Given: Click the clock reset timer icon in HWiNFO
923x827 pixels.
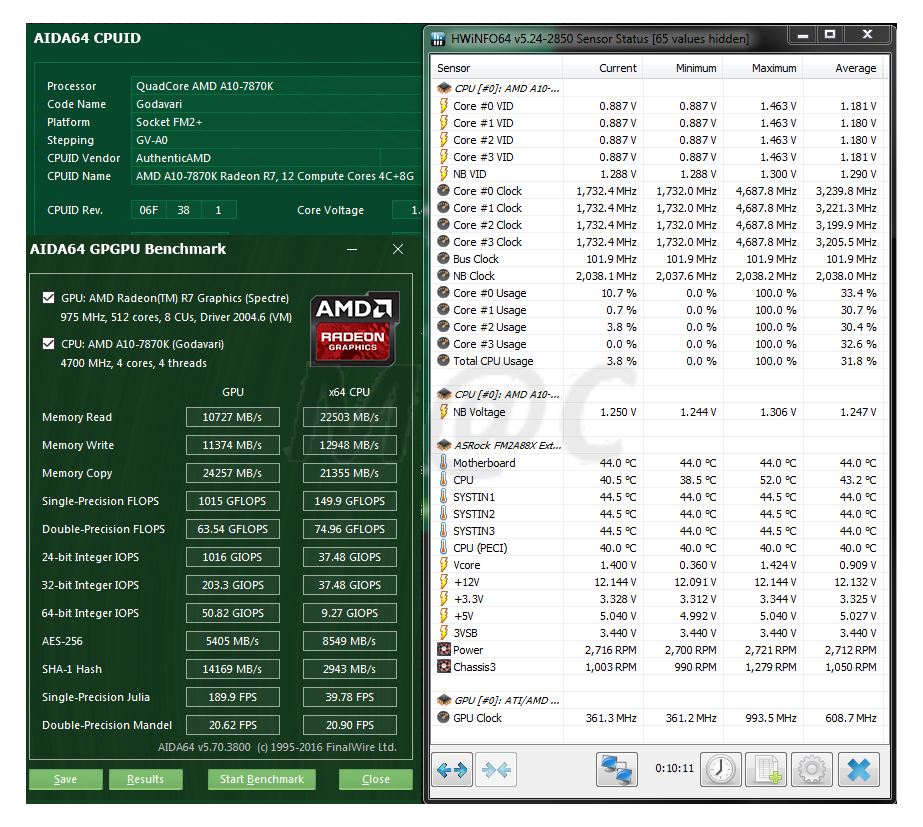Looking at the screenshot, I should pyautogui.click(x=720, y=769).
